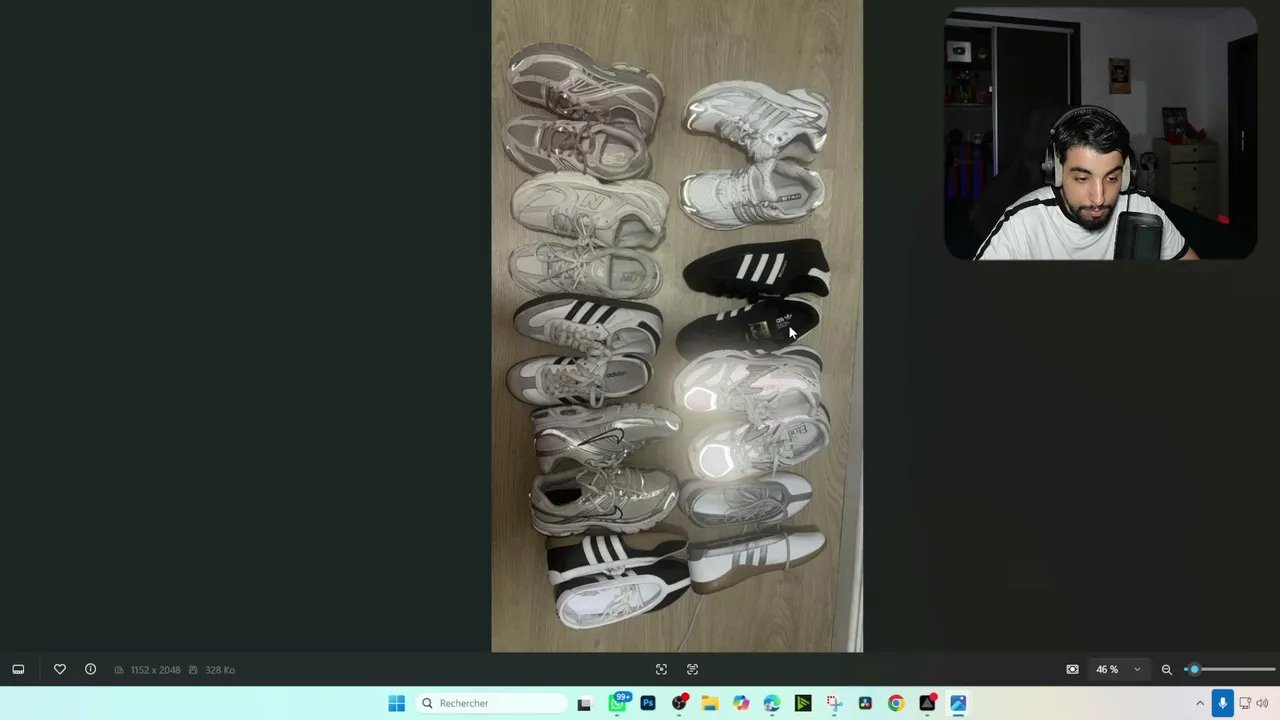The height and width of the screenshot is (720, 1280).
Task: Open the dark triangle taskbar app with red badge
Action: [x=927, y=703]
